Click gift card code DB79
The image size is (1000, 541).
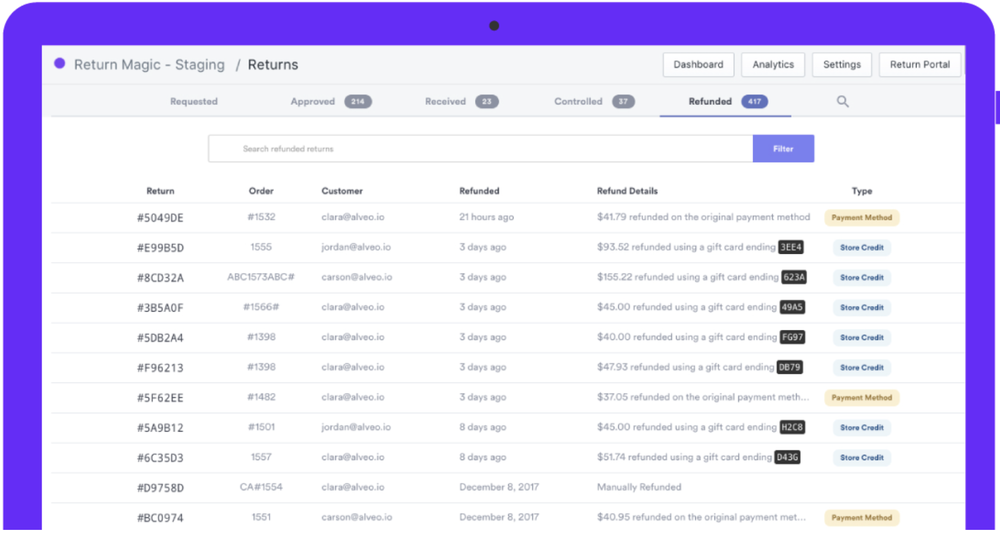click(790, 367)
